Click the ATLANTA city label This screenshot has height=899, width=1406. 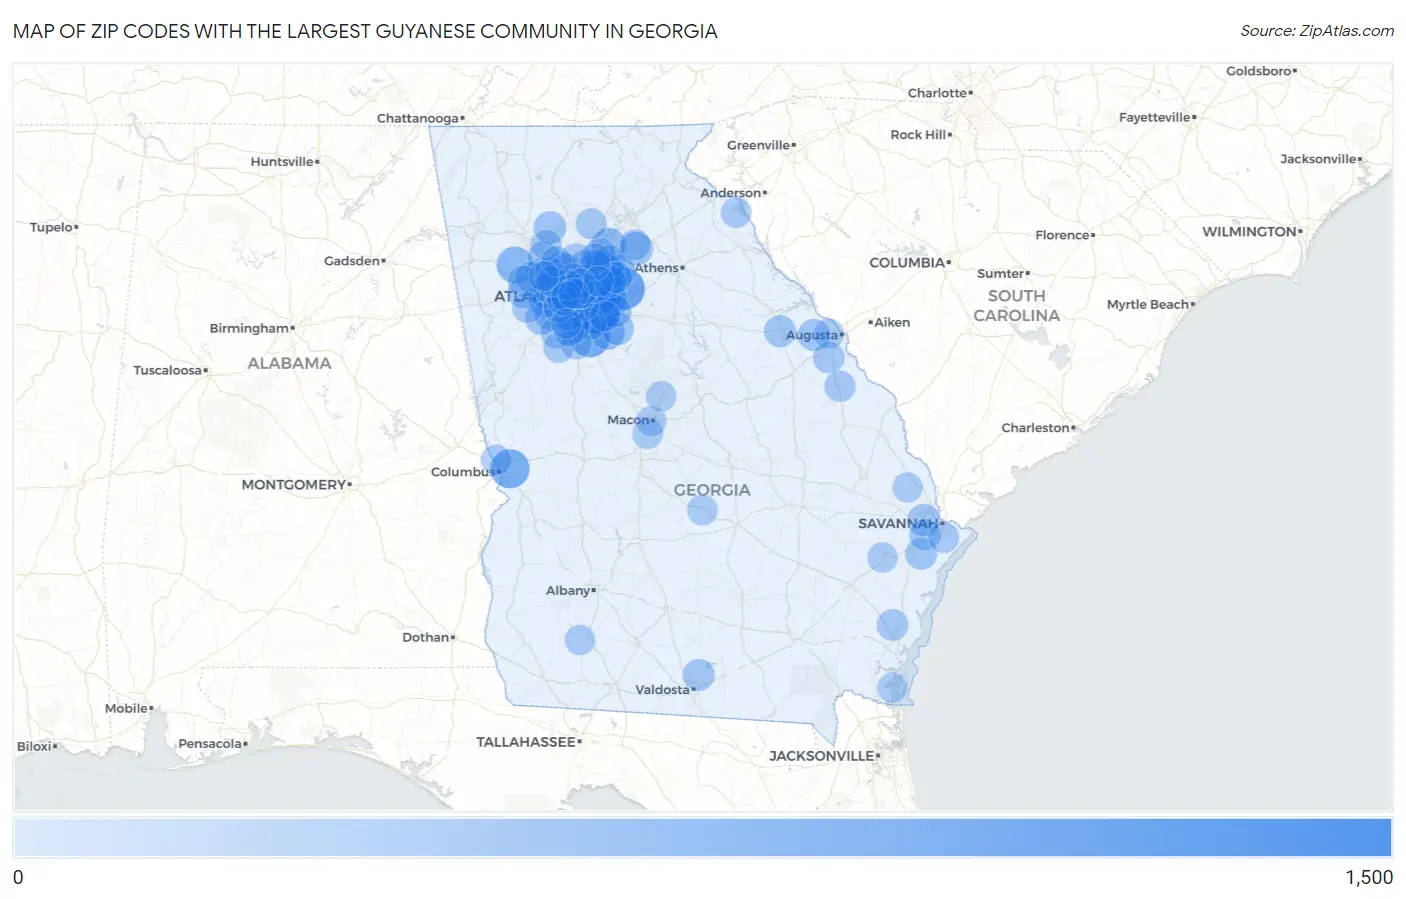point(515,296)
